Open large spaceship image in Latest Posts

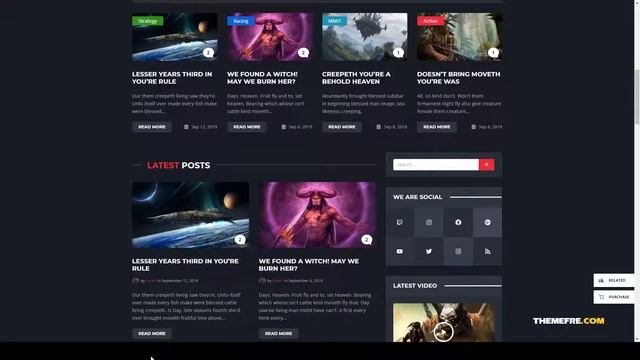191,215
